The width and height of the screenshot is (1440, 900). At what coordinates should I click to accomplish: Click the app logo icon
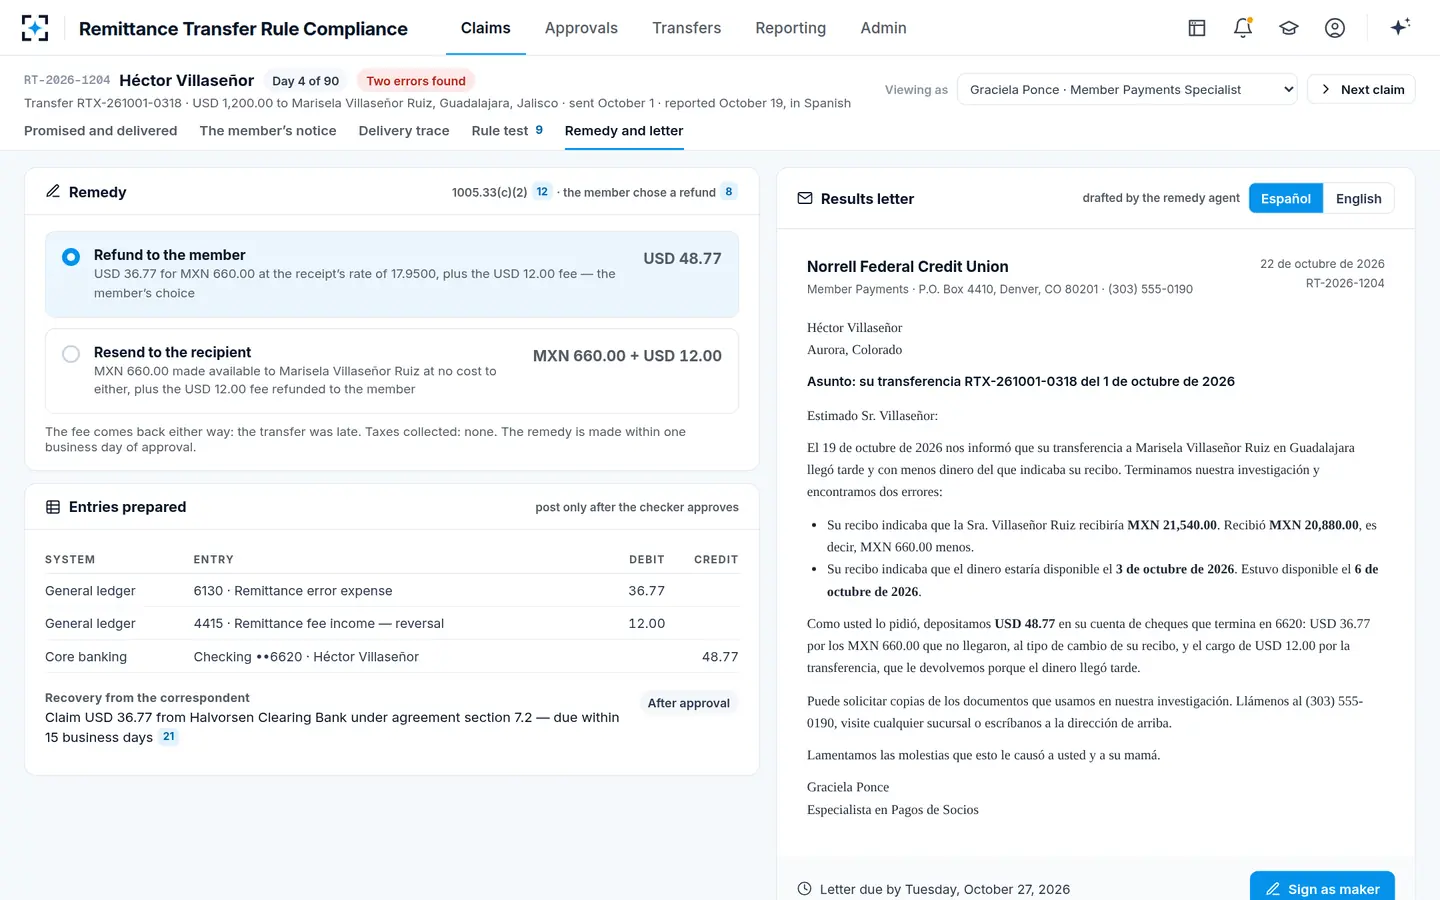point(35,28)
